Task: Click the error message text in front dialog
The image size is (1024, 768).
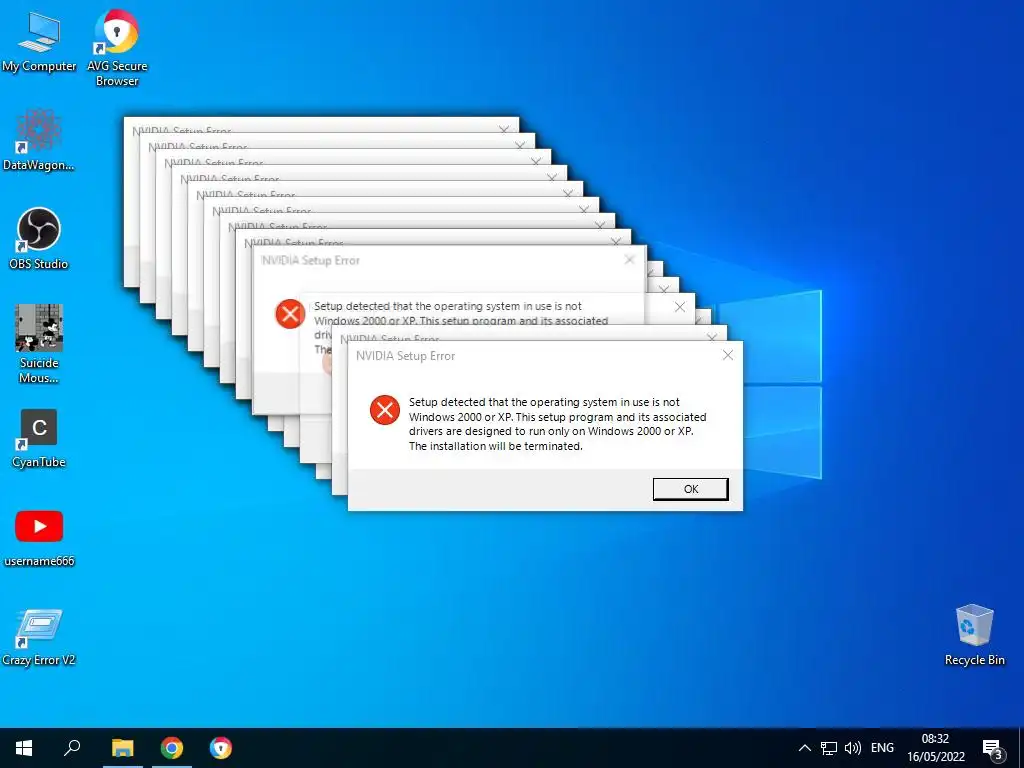Action: tap(557, 424)
